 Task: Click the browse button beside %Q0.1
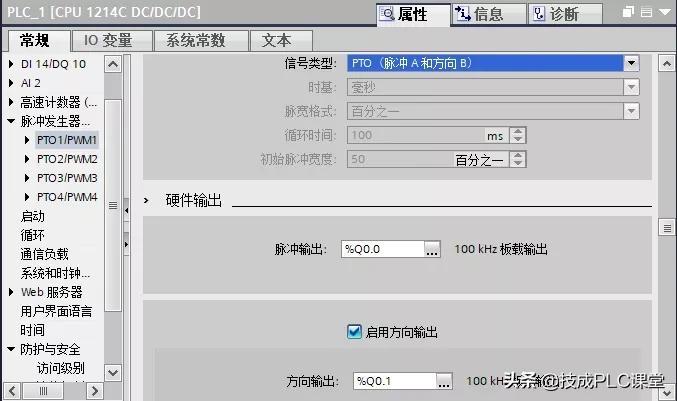pyautogui.click(x=444, y=381)
